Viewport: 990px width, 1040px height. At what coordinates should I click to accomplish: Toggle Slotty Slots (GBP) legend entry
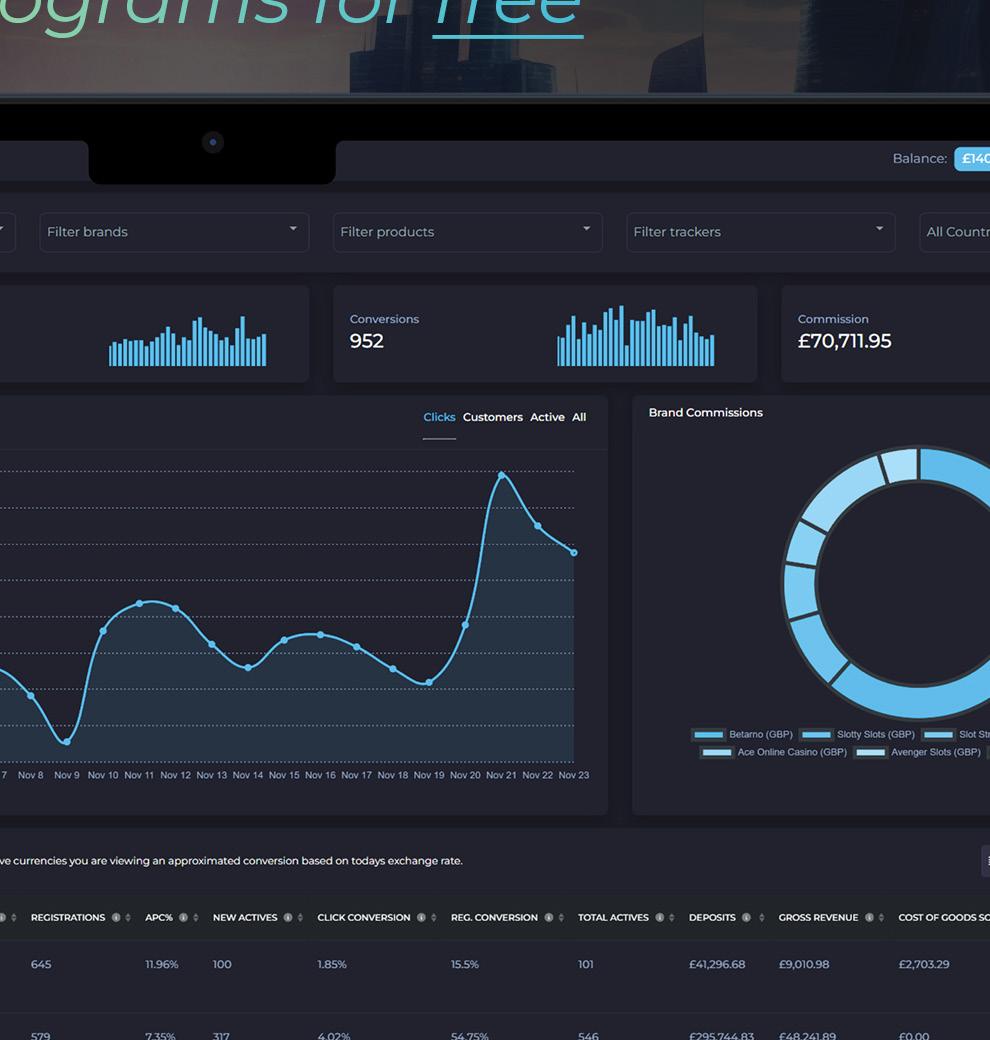point(857,734)
